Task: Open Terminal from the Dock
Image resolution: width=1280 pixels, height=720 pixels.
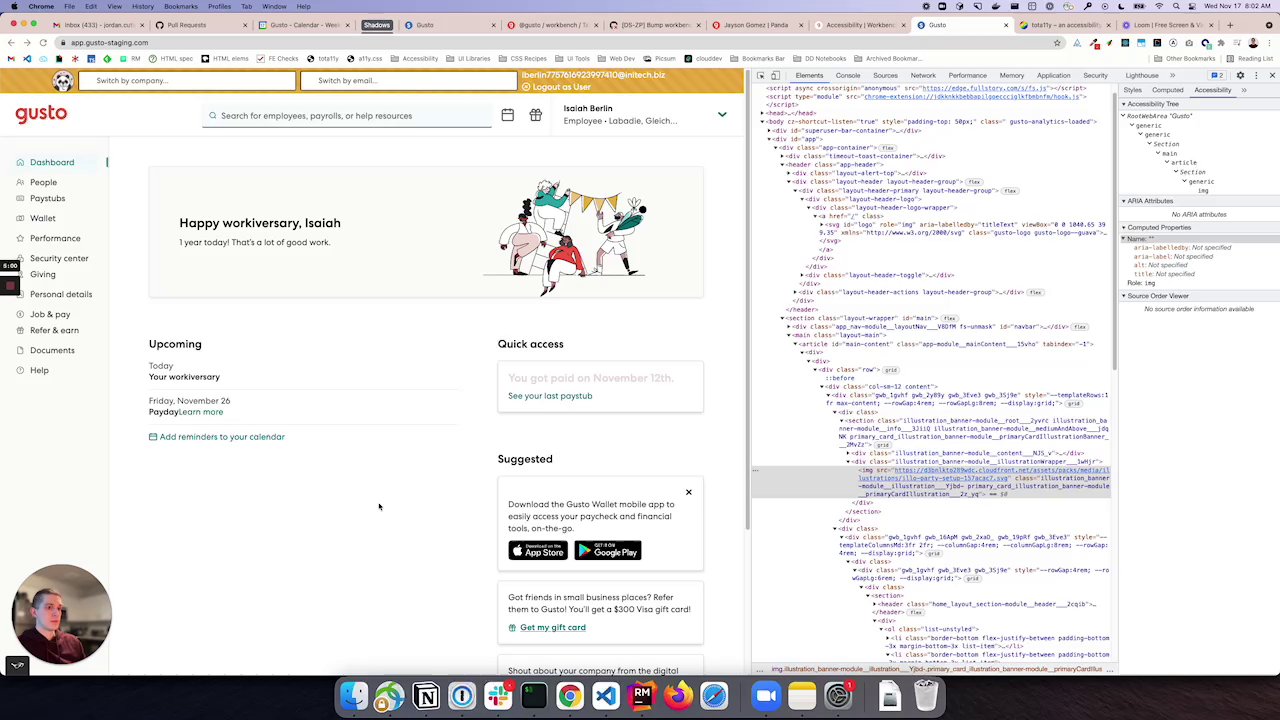Action: point(534,695)
